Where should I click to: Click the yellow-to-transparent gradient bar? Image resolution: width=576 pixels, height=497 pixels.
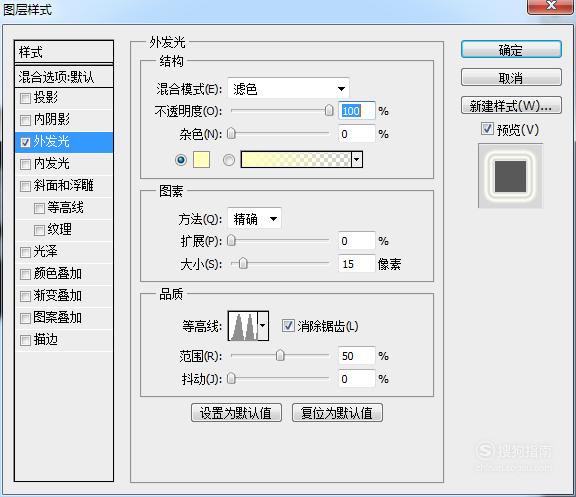coord(296,160)
